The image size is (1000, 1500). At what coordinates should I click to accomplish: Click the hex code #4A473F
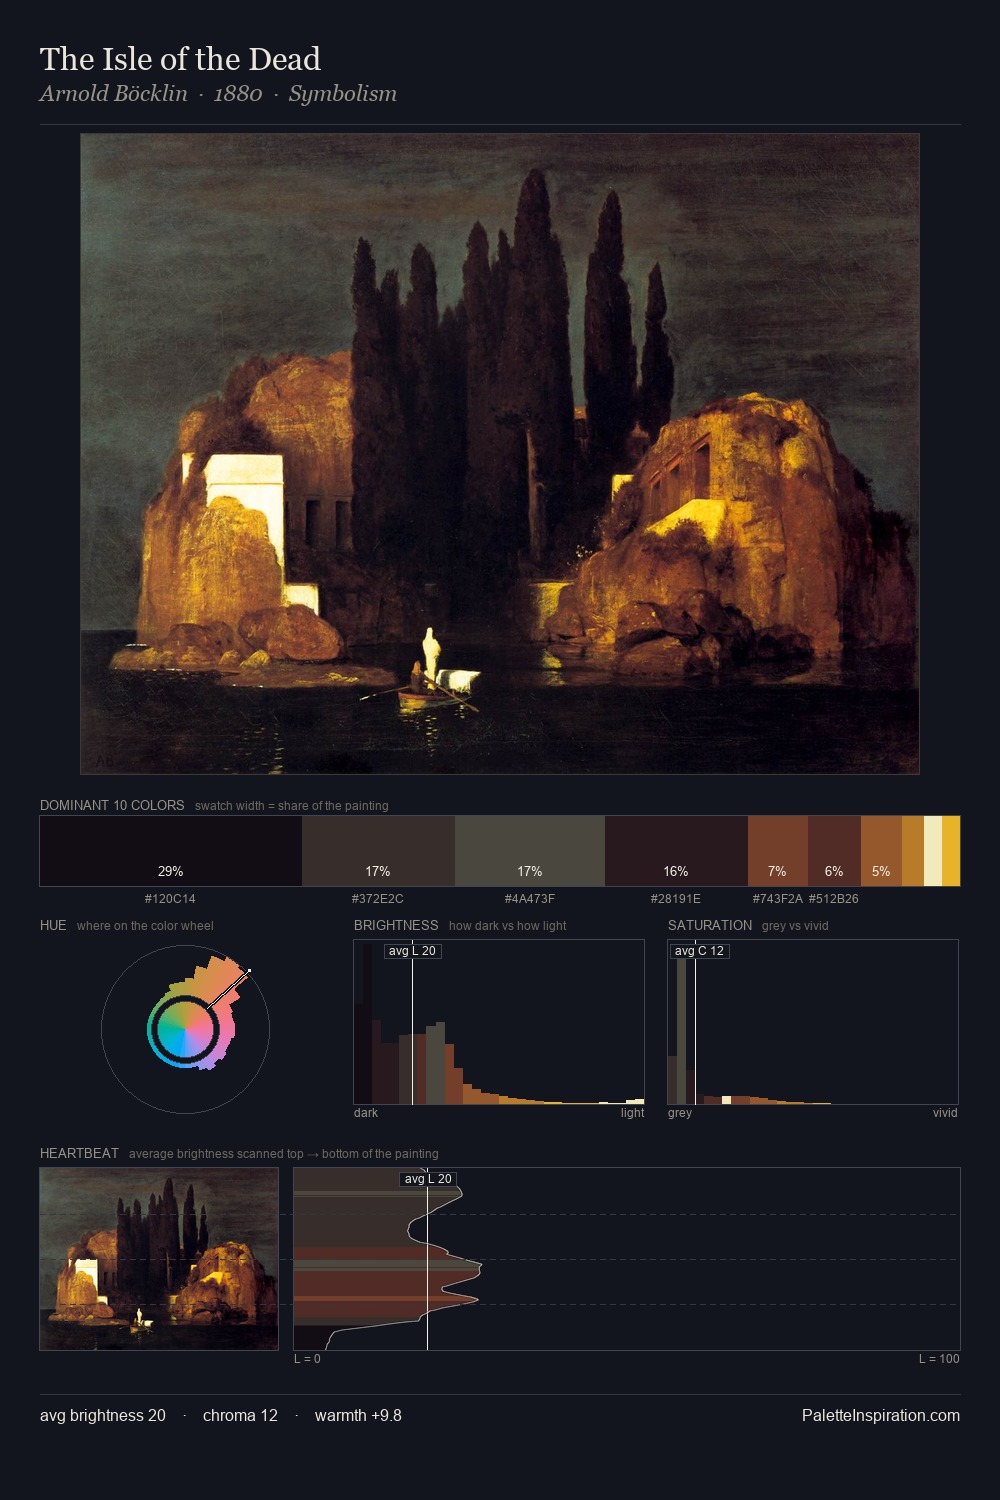[530, 899]
